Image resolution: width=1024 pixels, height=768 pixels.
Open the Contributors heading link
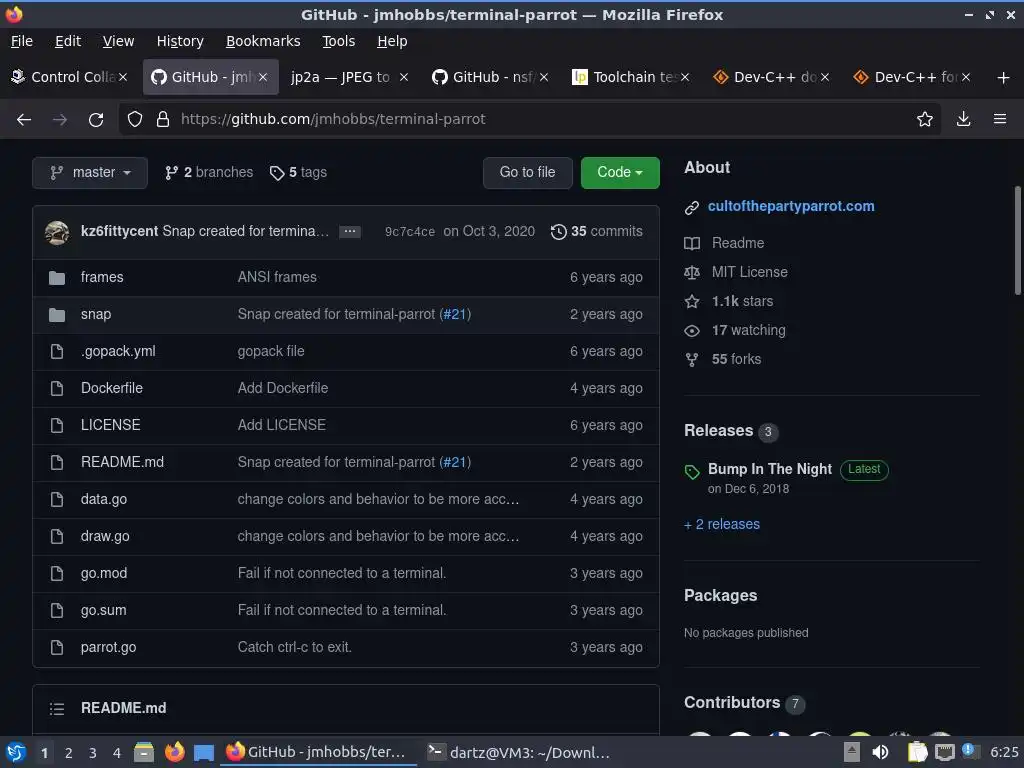point(732,703)
